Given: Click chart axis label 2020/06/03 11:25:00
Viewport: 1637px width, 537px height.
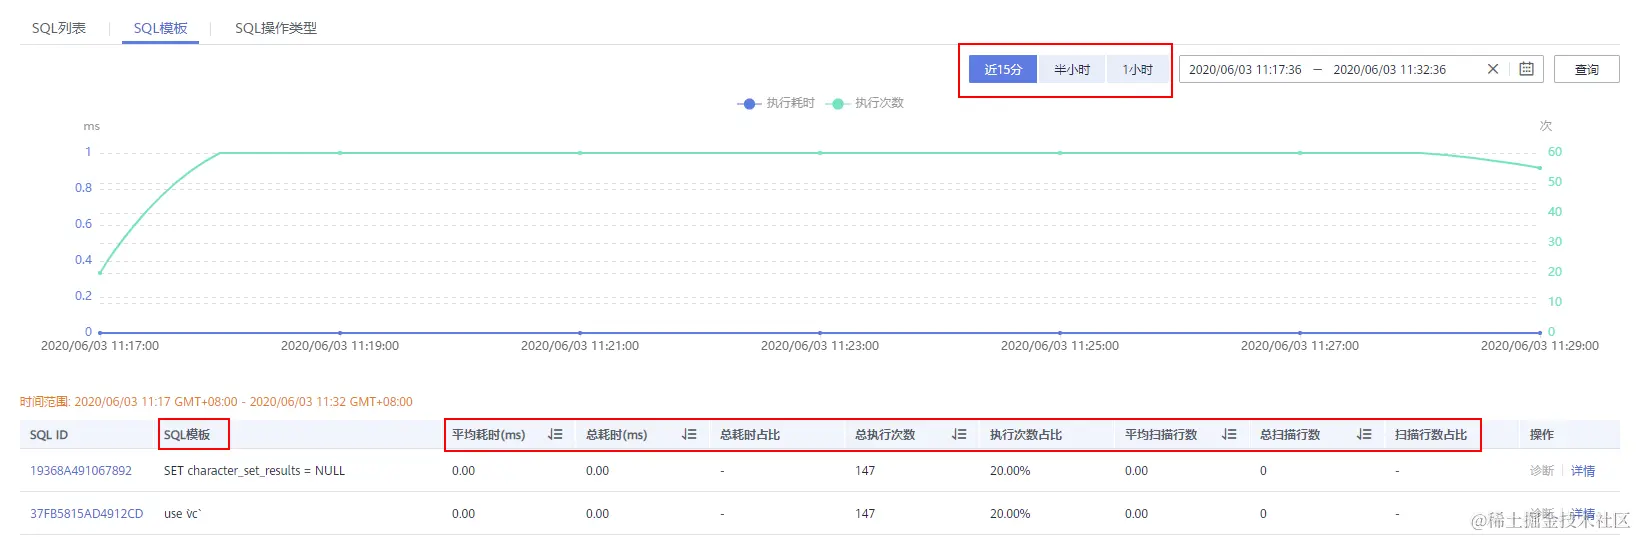Looking at the screenshot, I should [1060, 345].
